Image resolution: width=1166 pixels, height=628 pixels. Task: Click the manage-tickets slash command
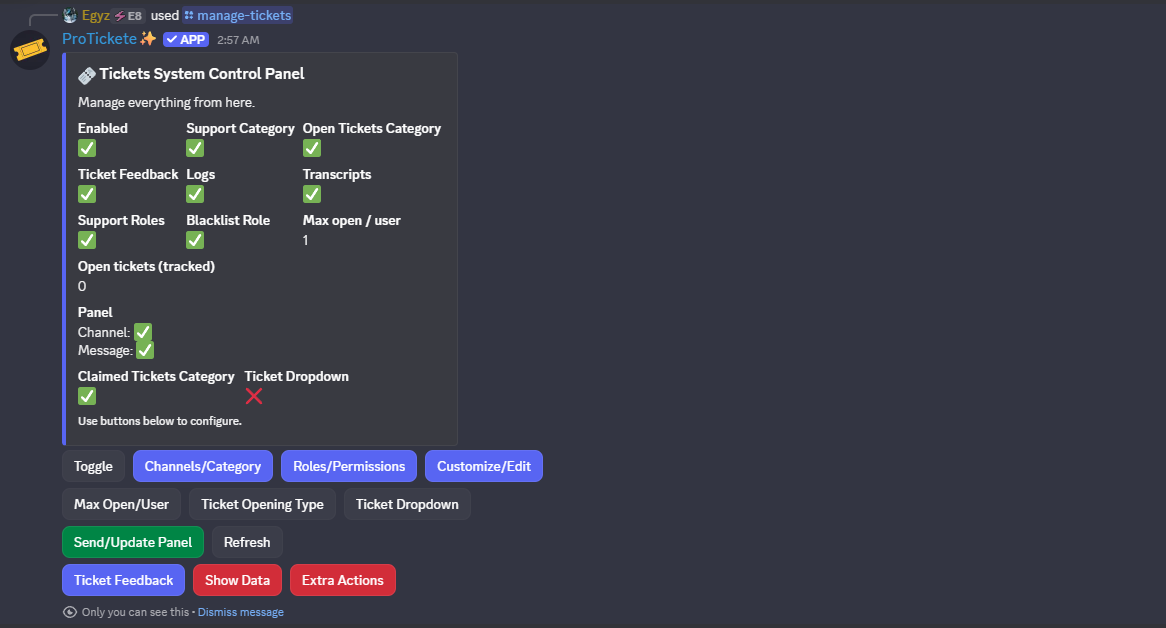[238, 15]
